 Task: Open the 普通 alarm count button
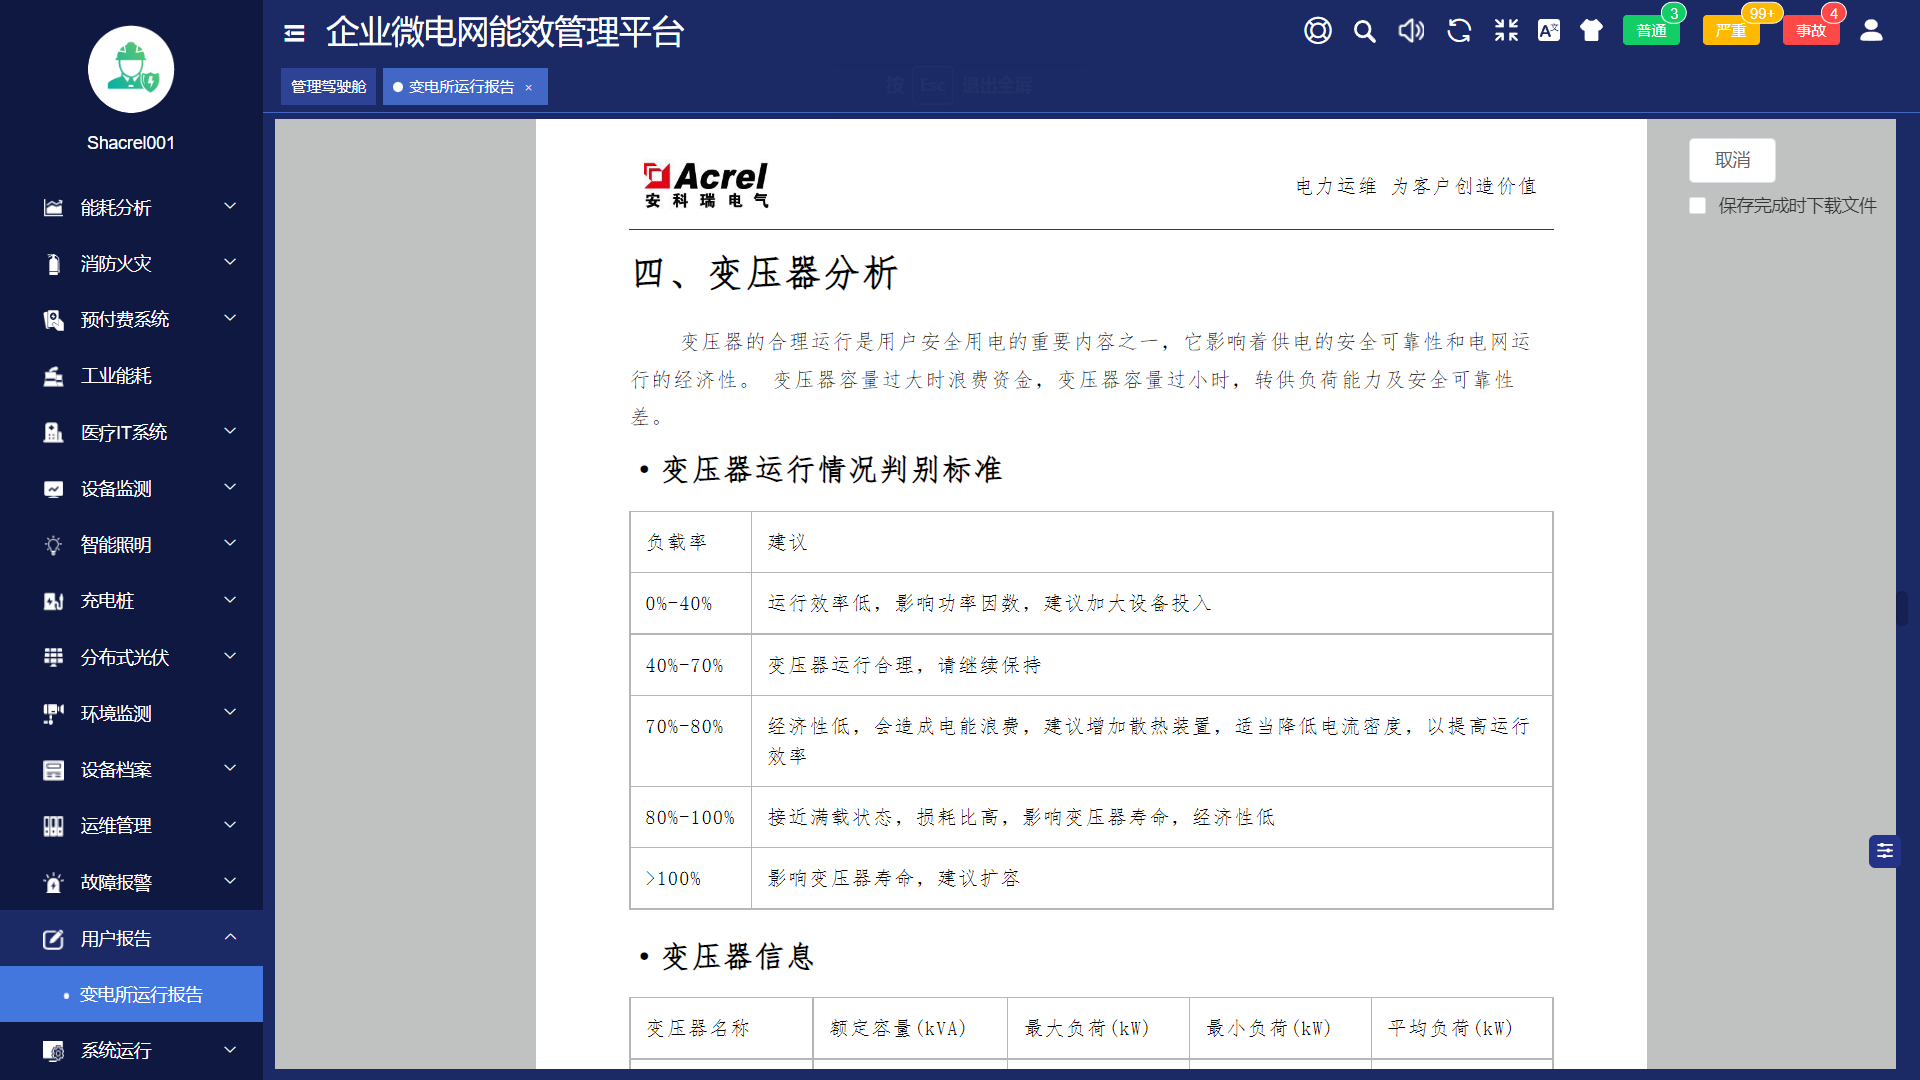(x=1651, y=31)
